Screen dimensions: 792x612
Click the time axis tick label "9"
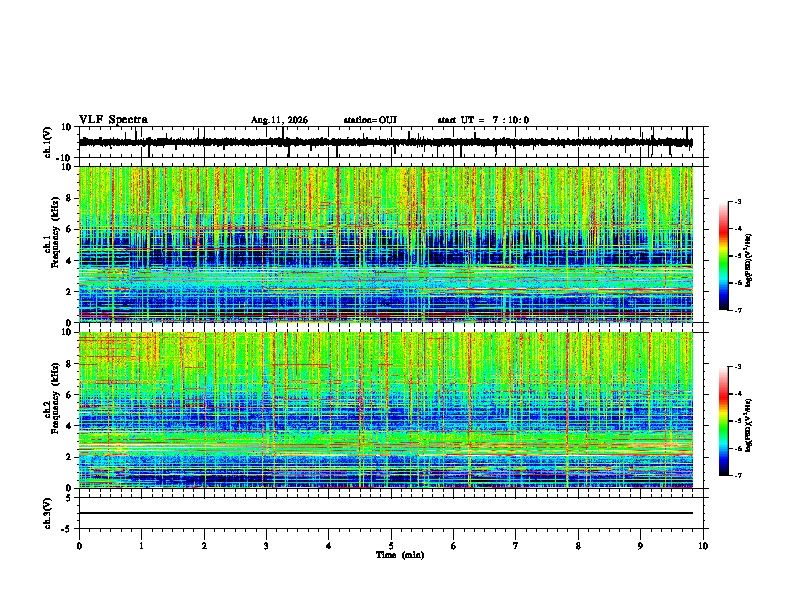click(640, 546)
